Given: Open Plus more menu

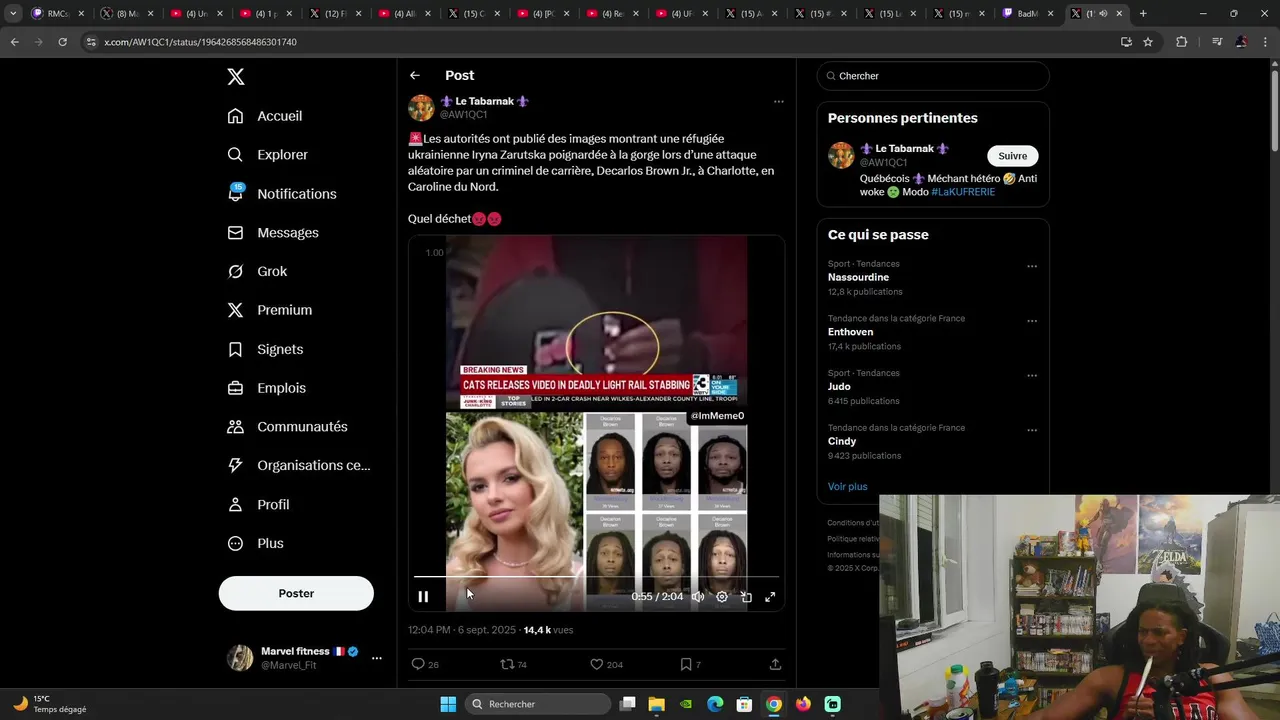Looking at the screenshot, I should pyautogui.click(x=255, y=544).
